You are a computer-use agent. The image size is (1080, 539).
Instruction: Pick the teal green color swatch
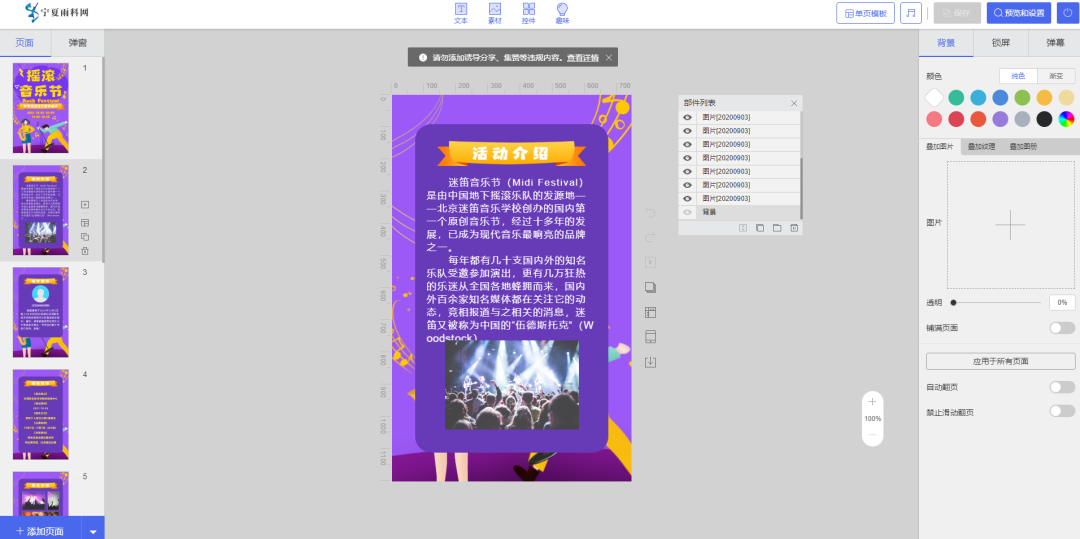coord(955,98)
